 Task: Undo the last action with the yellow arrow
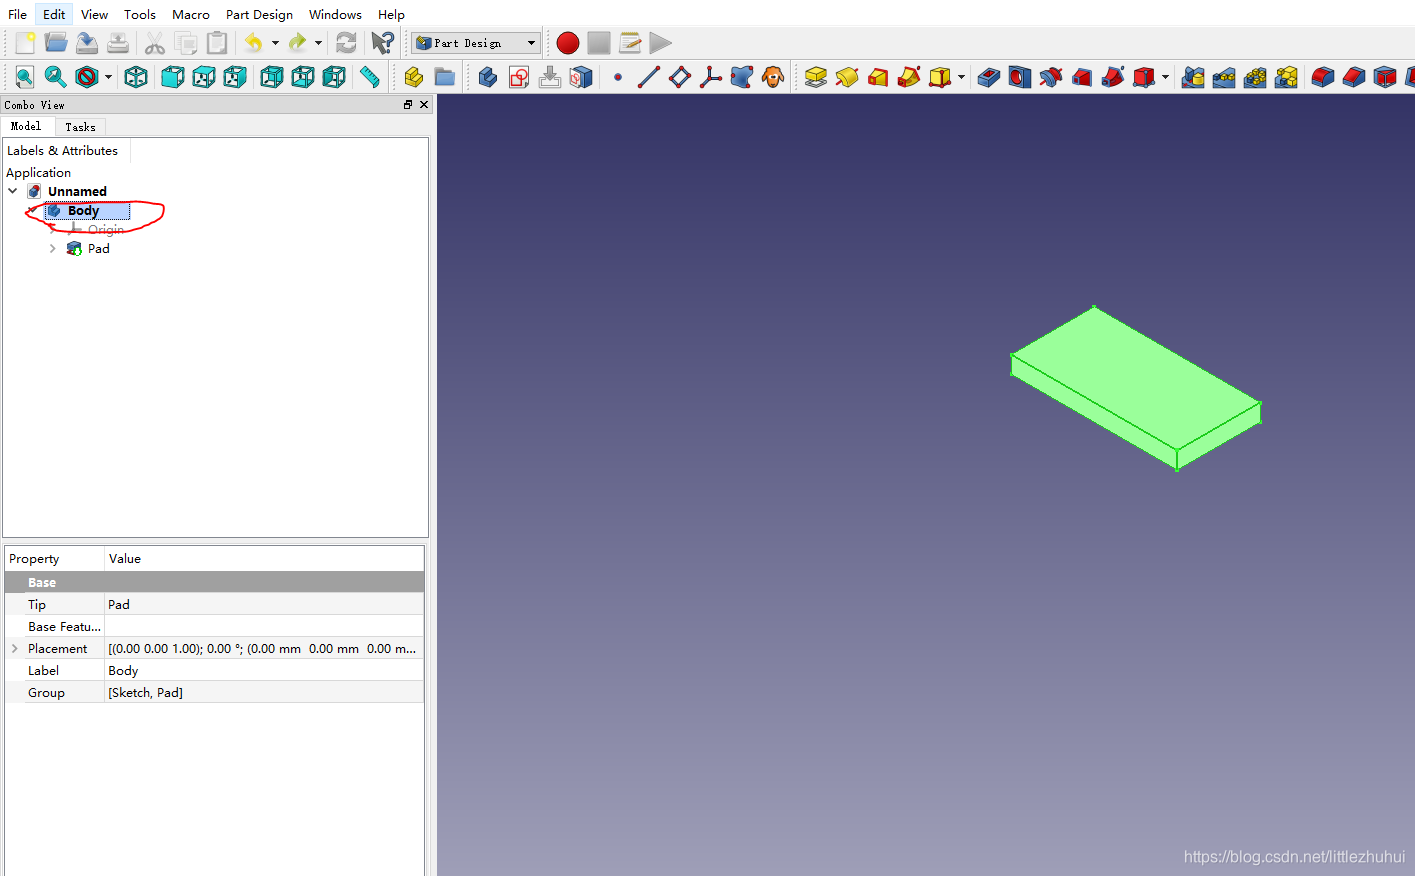254,43
